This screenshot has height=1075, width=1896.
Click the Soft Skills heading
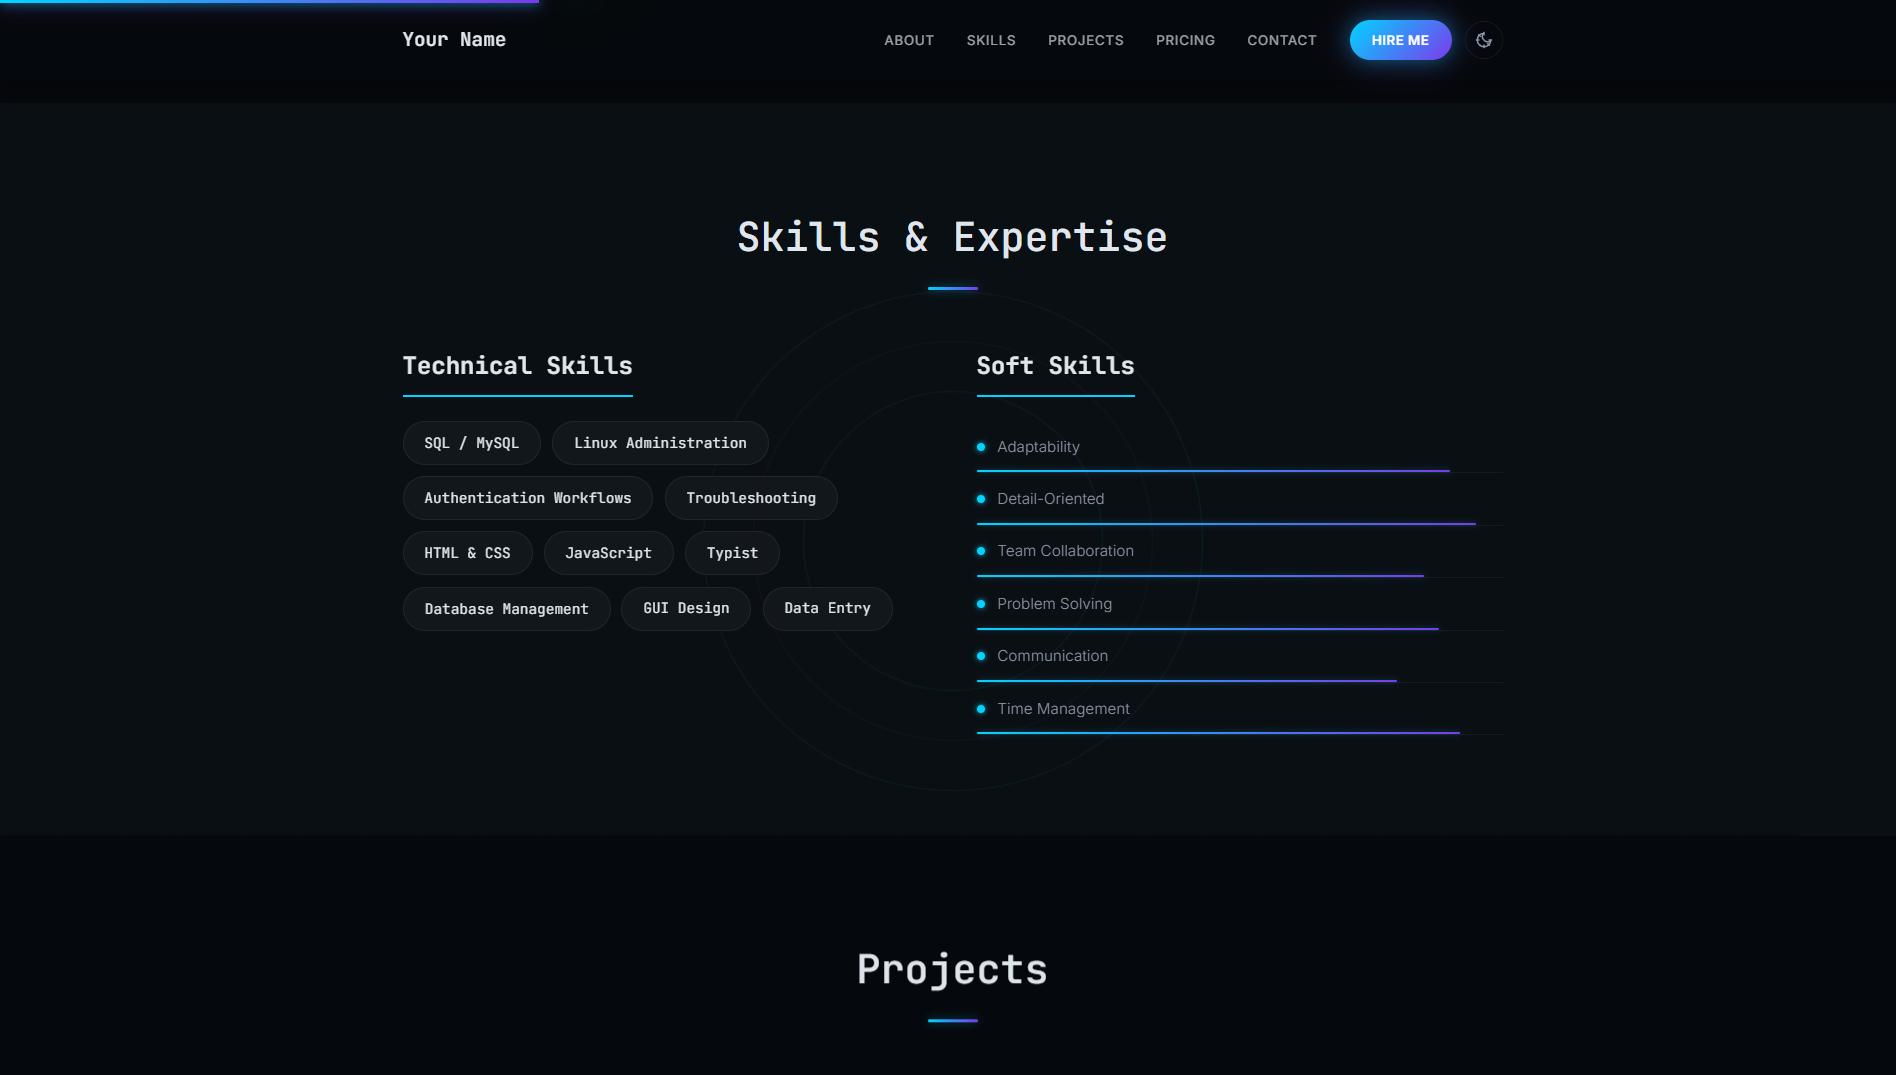pyautogui.click(x=1056, y=366)
